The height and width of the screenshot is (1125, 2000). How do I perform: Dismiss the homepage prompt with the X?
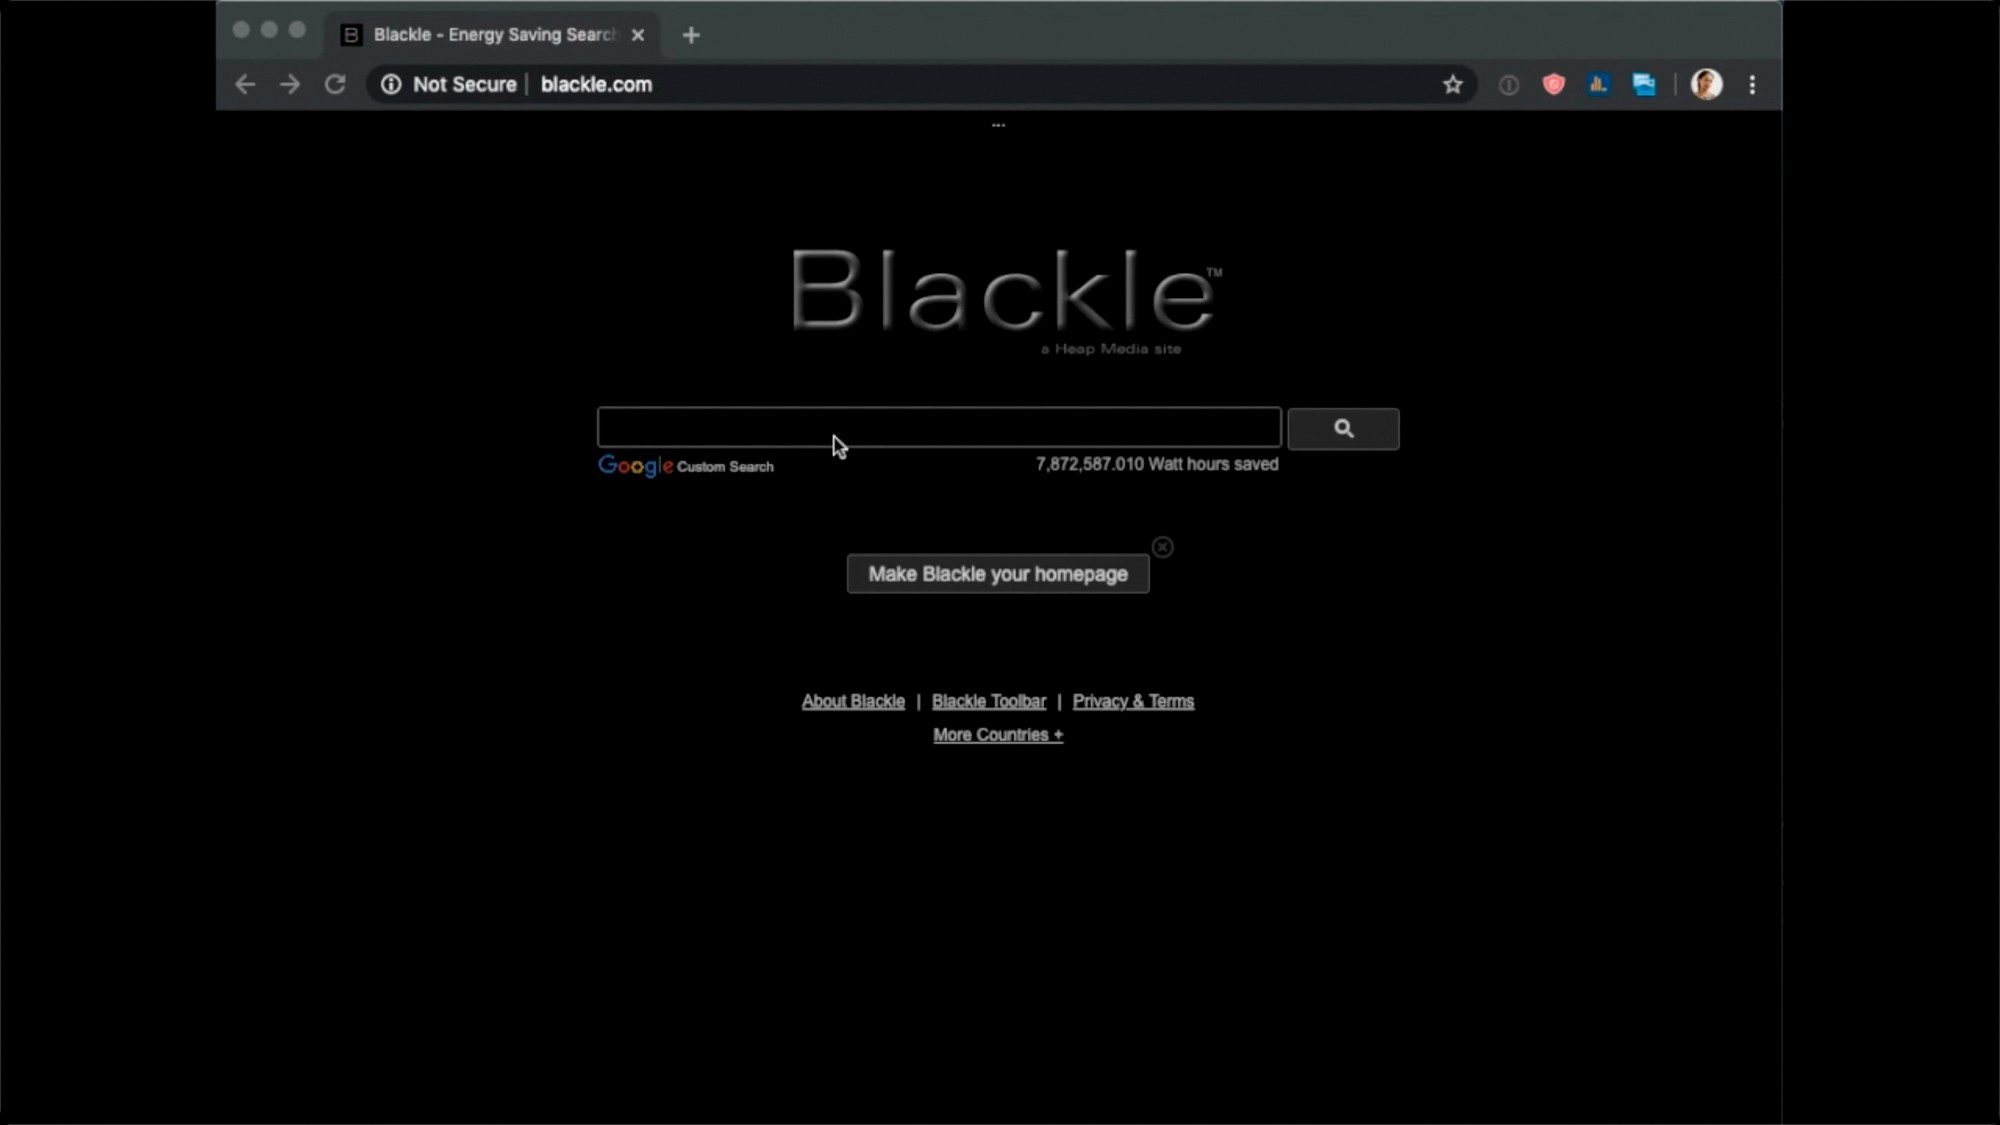pyautogui.click(x=1162, y=547)
